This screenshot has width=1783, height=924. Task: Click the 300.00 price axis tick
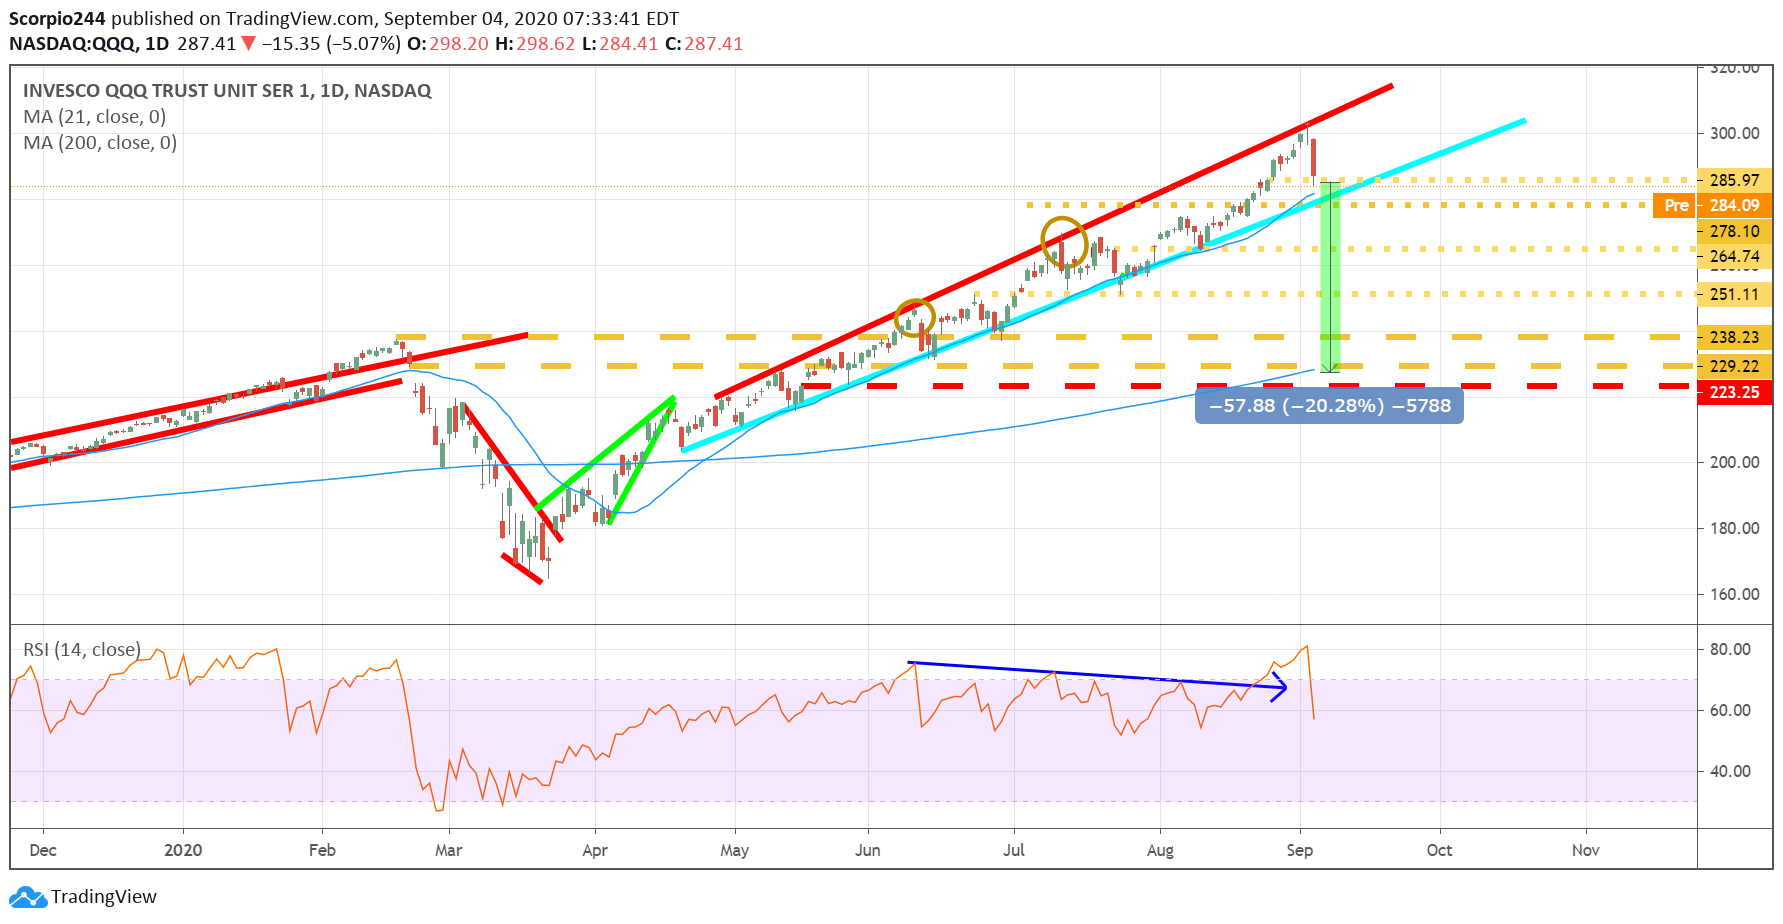[x=1734, y=133]
